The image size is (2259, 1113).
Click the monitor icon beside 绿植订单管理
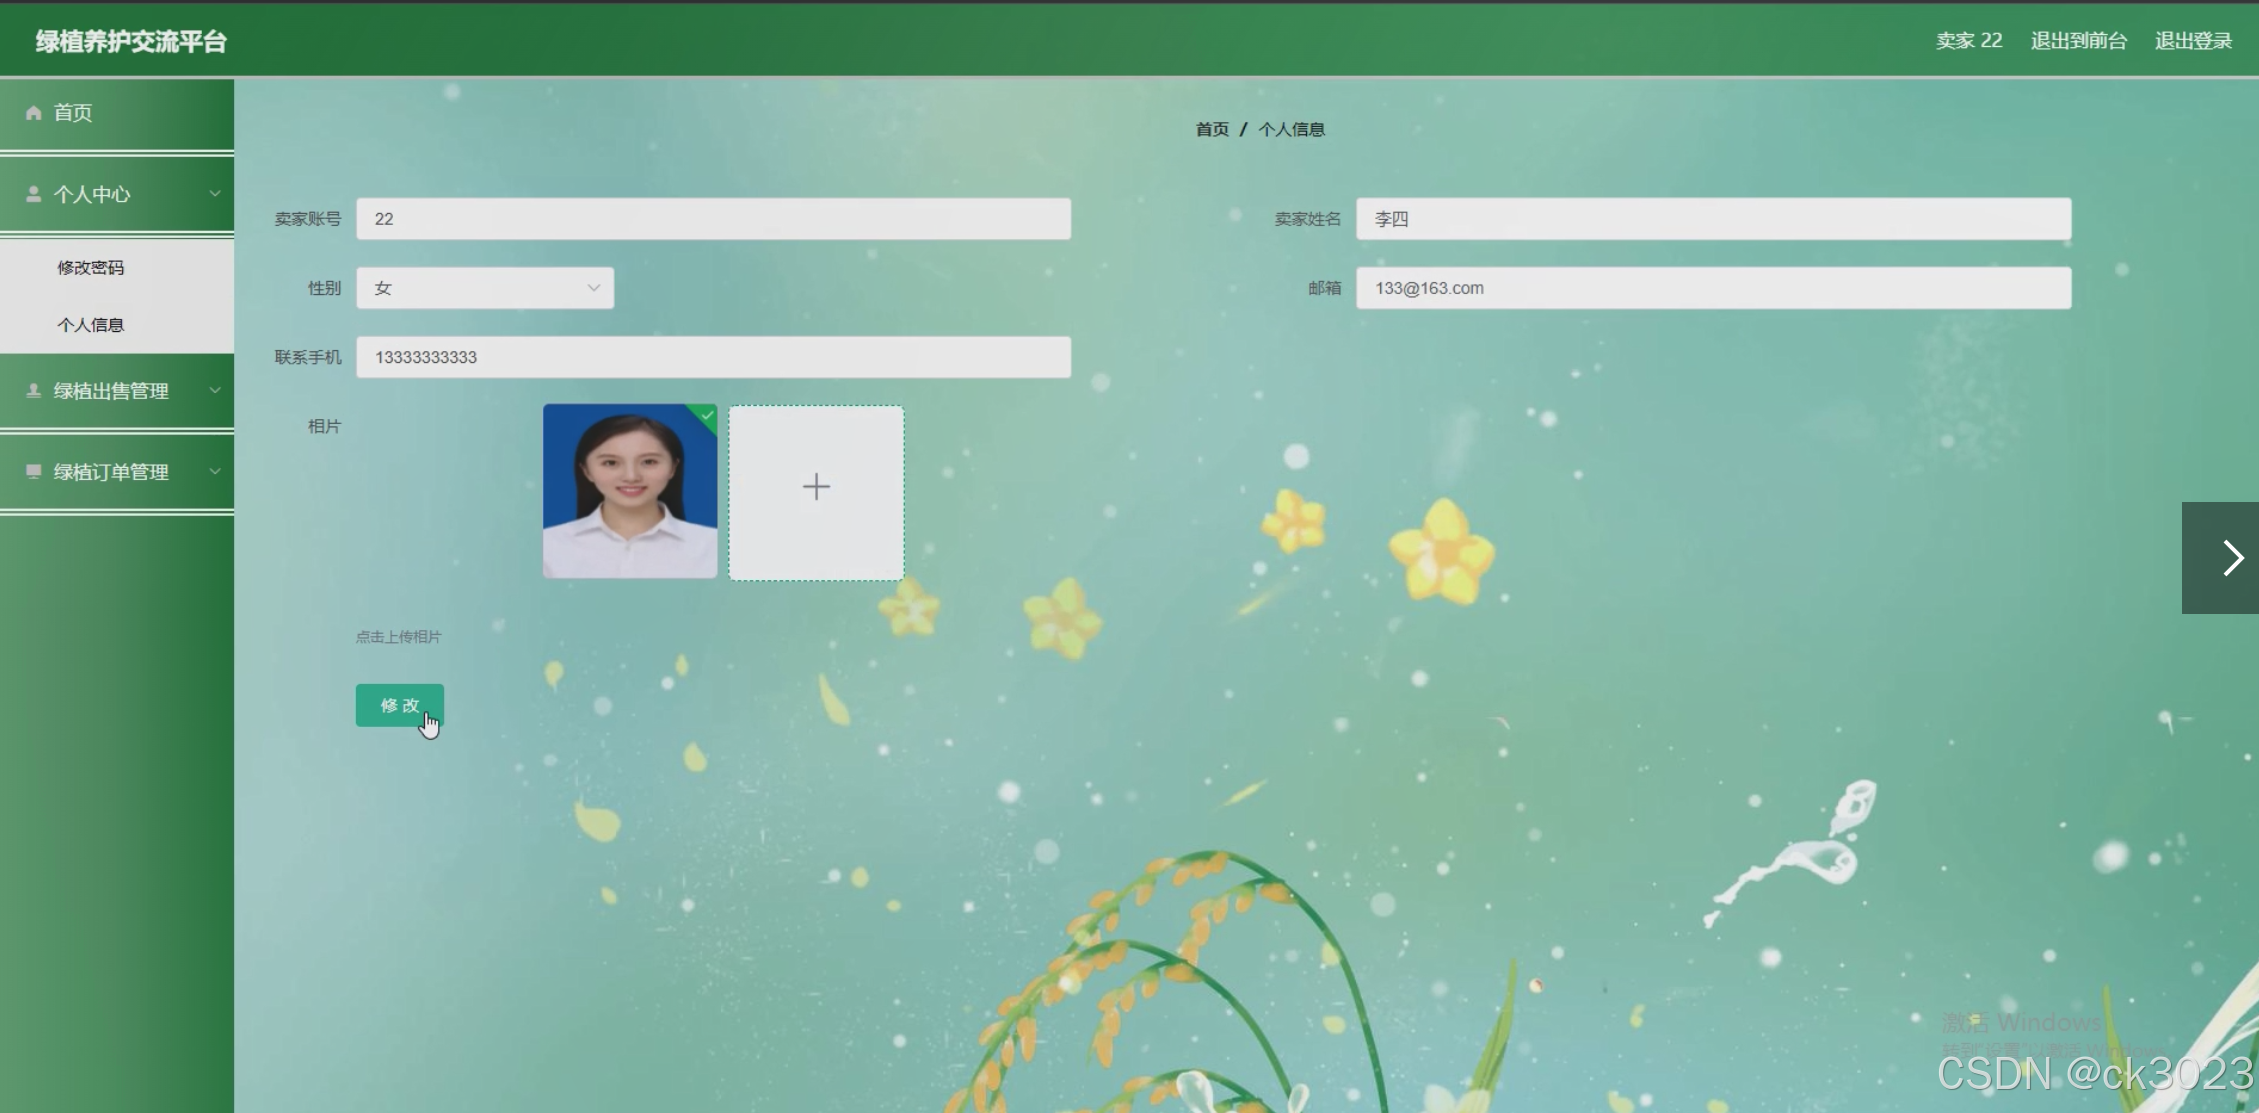(x=33, y=472)
